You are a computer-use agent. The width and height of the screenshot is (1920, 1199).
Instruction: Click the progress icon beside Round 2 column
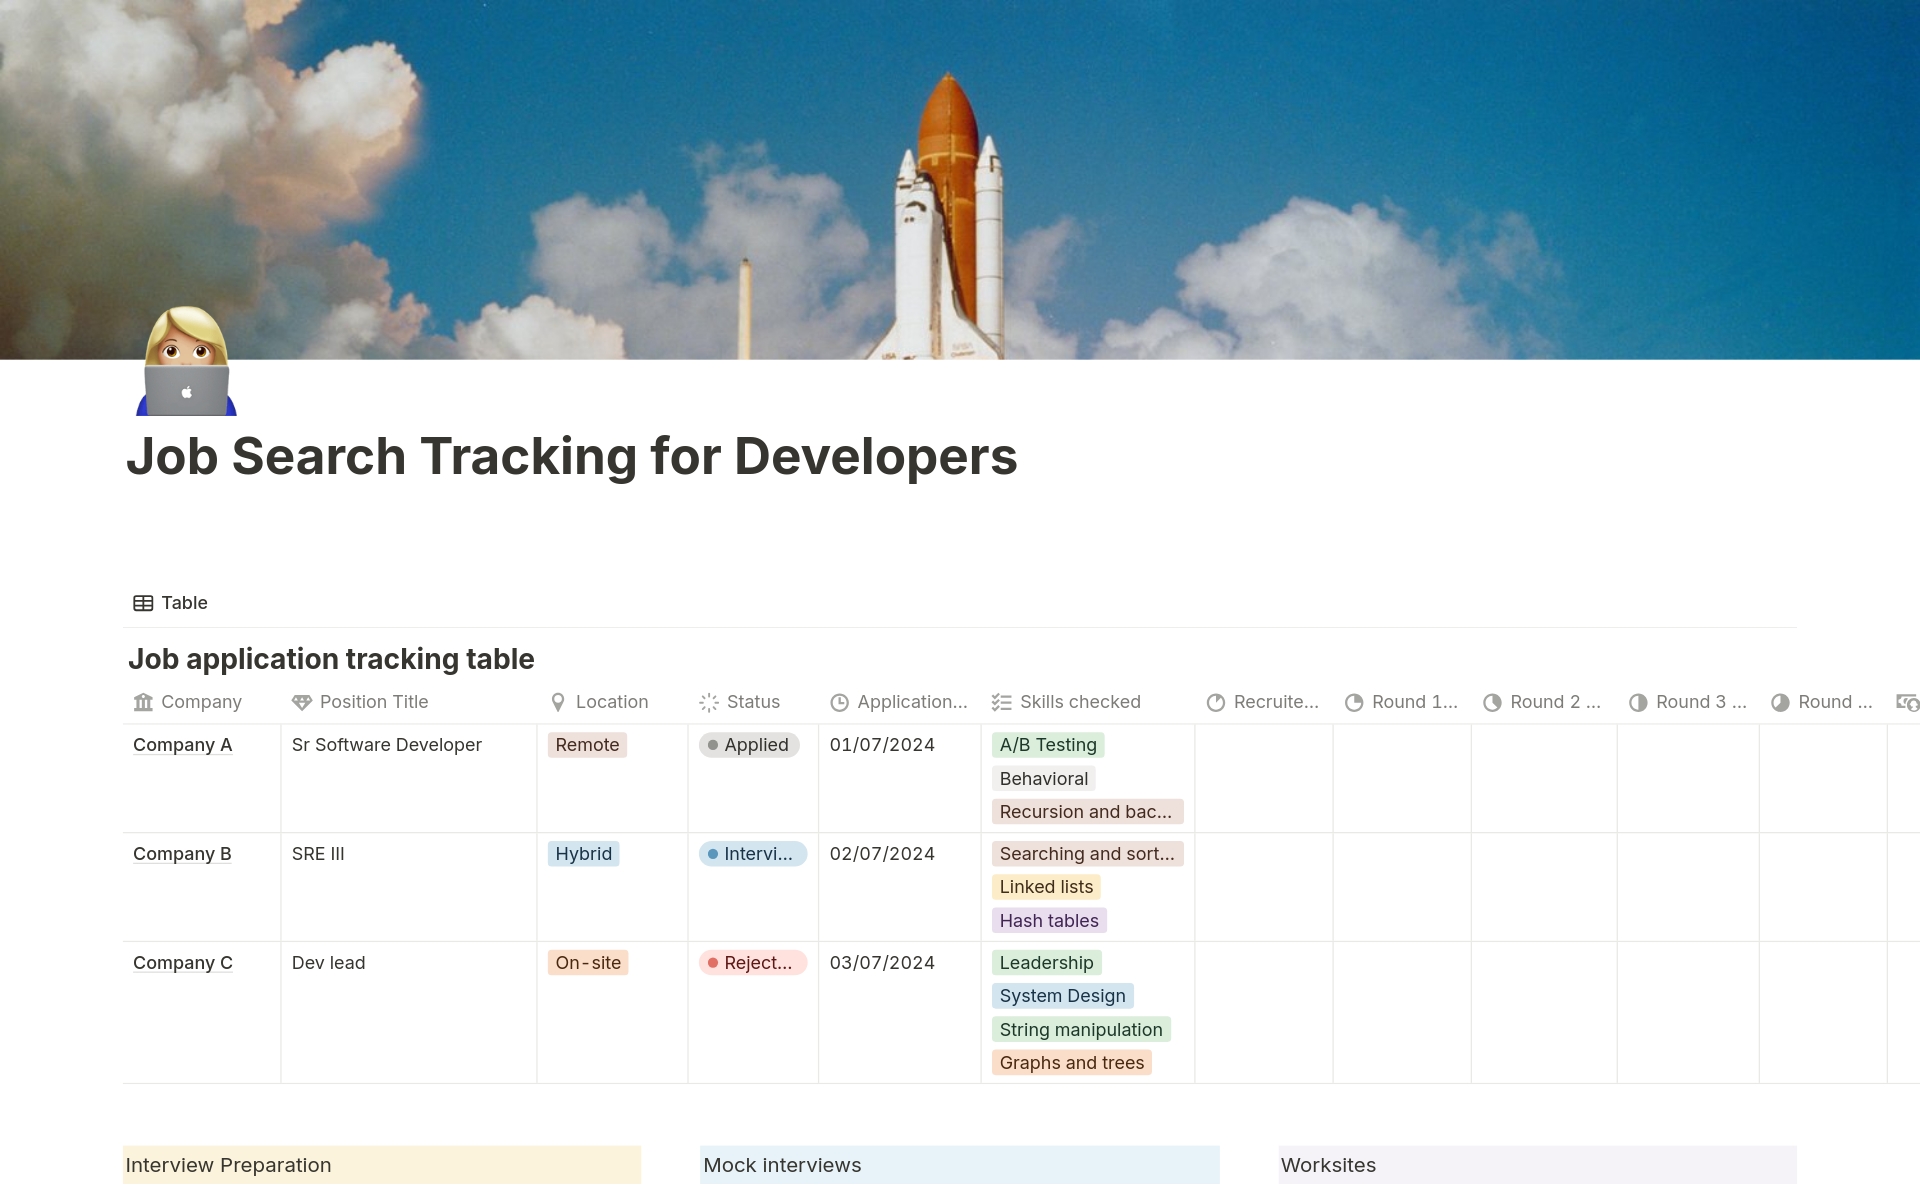click(x=1492, y=702)
